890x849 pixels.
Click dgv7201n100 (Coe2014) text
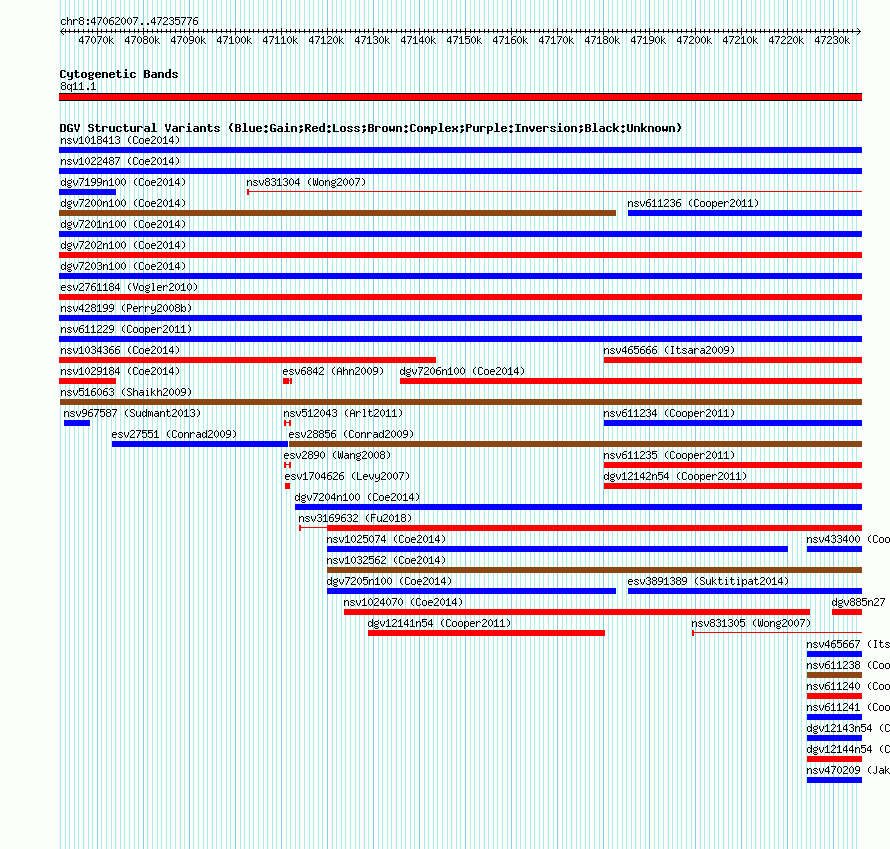point(123,224)
